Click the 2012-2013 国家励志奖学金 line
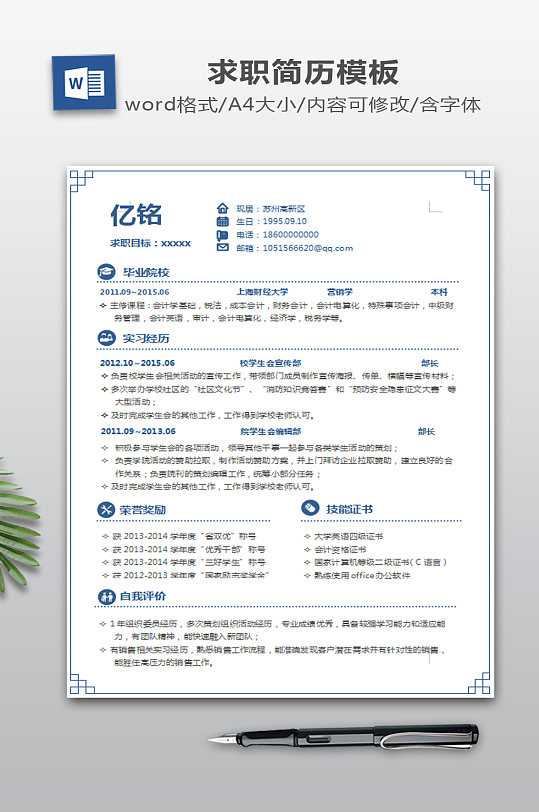The height and width of the screenshot is (812, 539). pos(185,575)
